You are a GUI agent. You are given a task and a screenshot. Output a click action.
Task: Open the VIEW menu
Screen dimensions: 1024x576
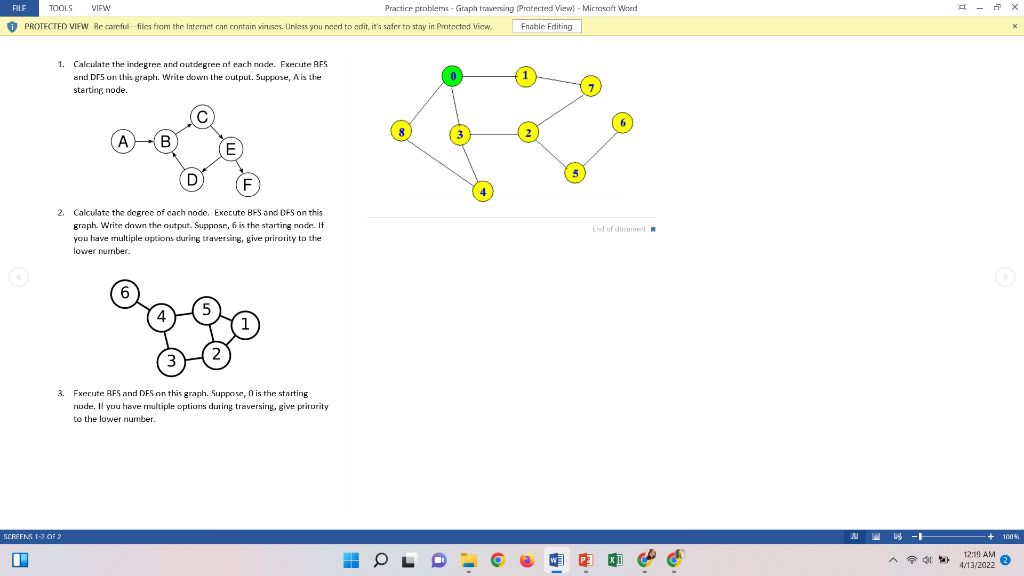(x=98, y=7)
